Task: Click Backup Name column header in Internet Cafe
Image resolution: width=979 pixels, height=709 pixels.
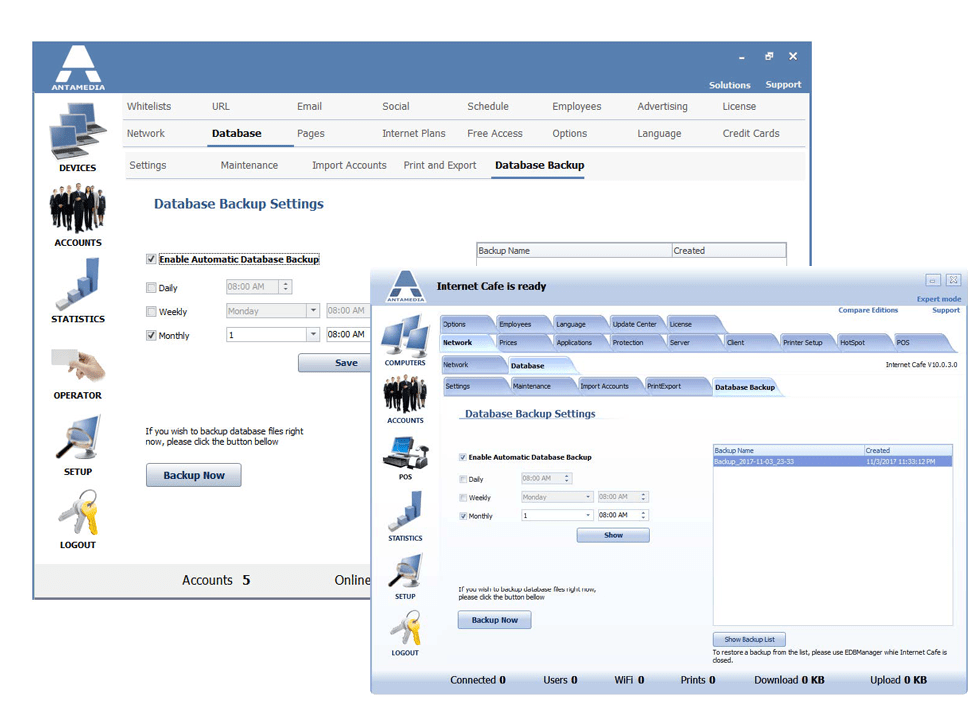Action: tap(789, 450)
